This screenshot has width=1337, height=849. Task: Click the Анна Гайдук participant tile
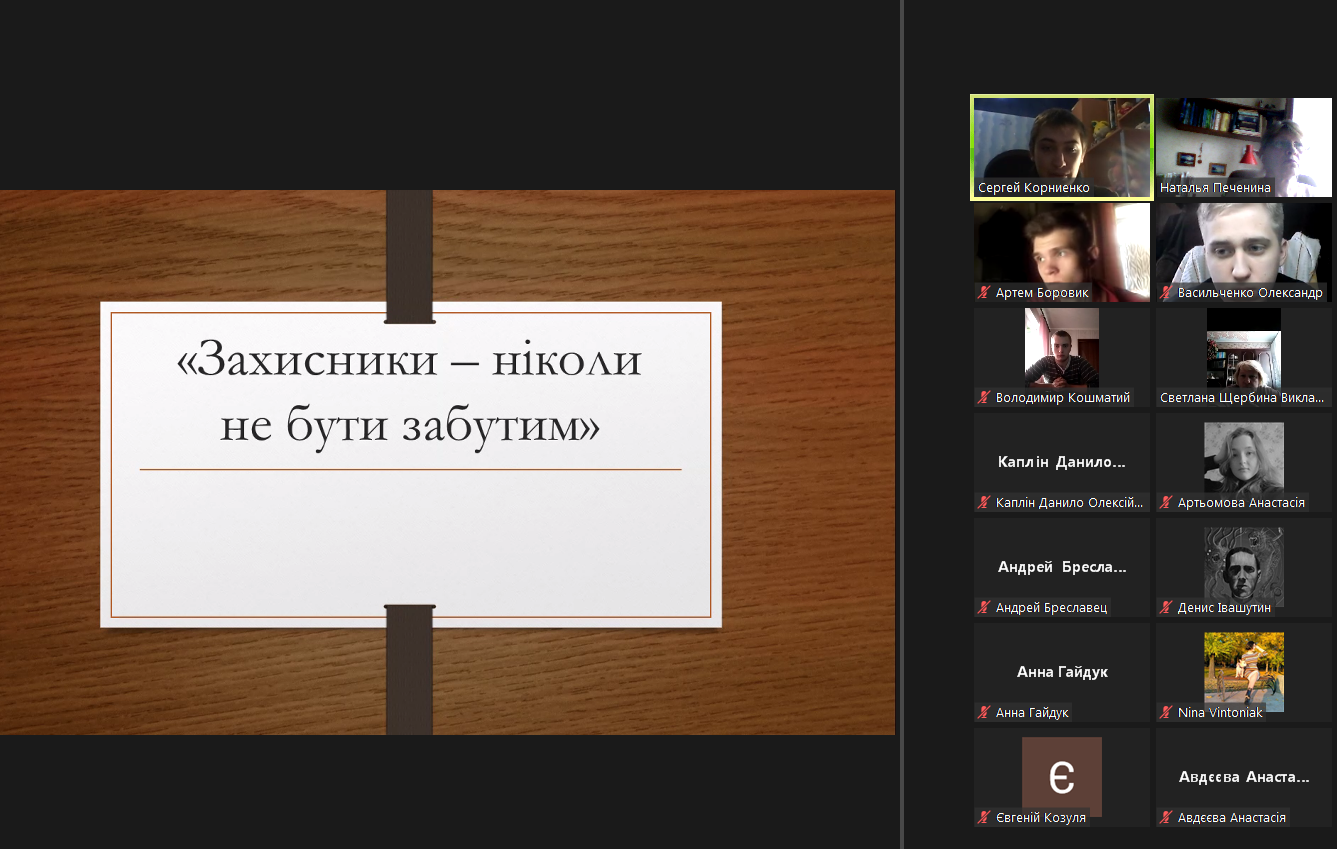(1062, 672)
